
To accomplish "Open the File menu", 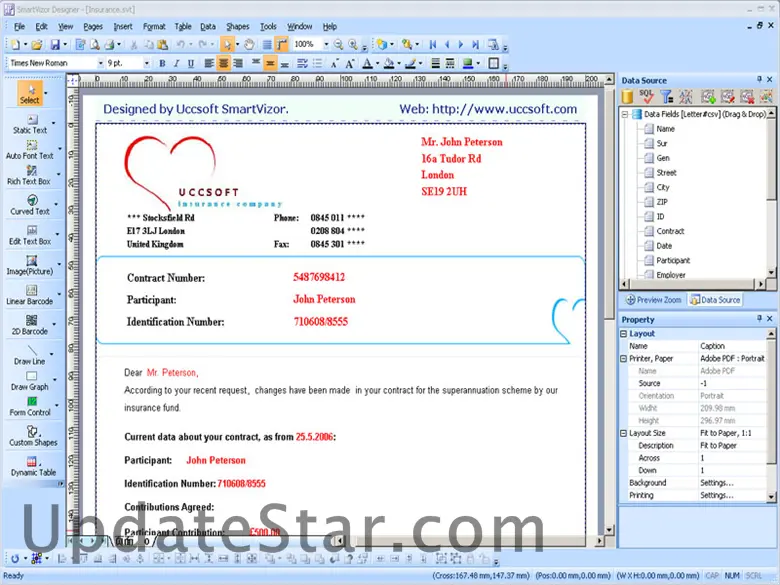I will point(19,26).
